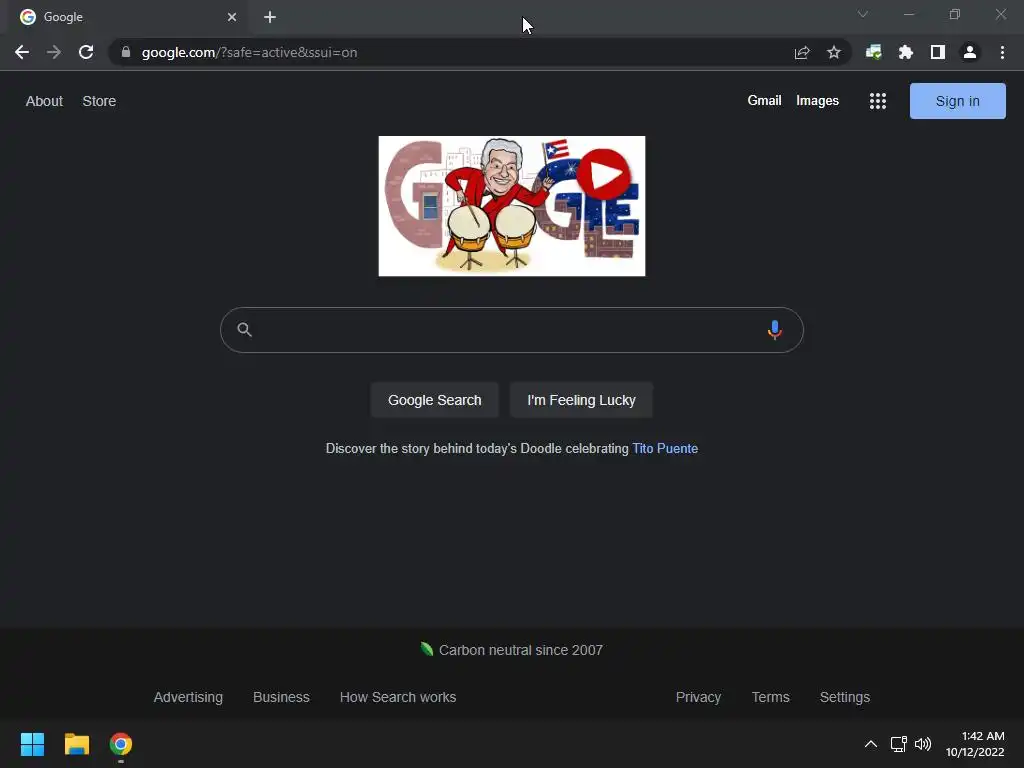Open Chrome's three-dot menu
The height and width of the screenshot is (768, 1024).
pyautogui.click(x=1002, y=52)
